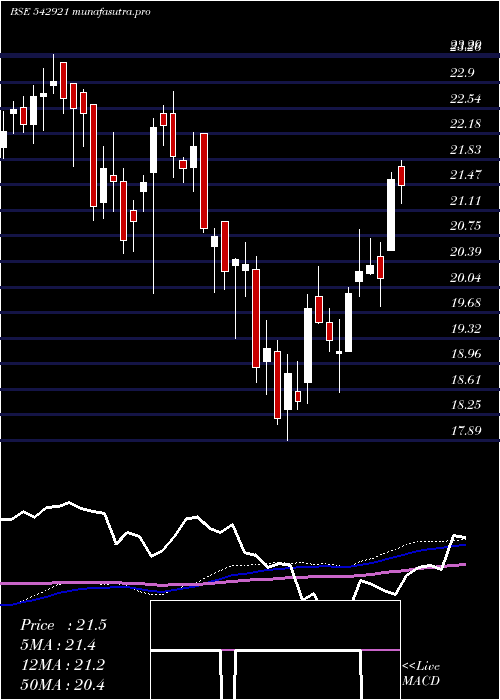Select the last red candlestick on the right

[x=401, y=176]
